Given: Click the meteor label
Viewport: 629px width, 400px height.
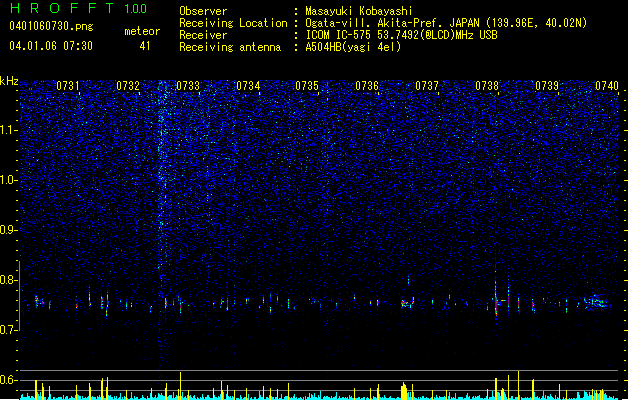Looking at the screenshot, I should pyautogui.click(x=142, y=31).
